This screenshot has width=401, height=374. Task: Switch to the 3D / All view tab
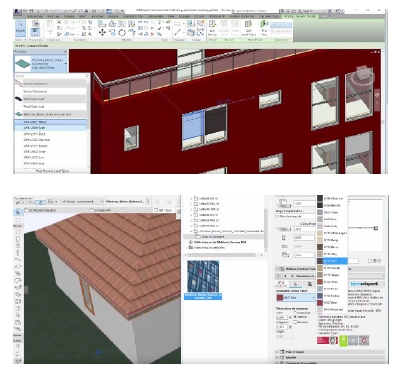point(163,210)
